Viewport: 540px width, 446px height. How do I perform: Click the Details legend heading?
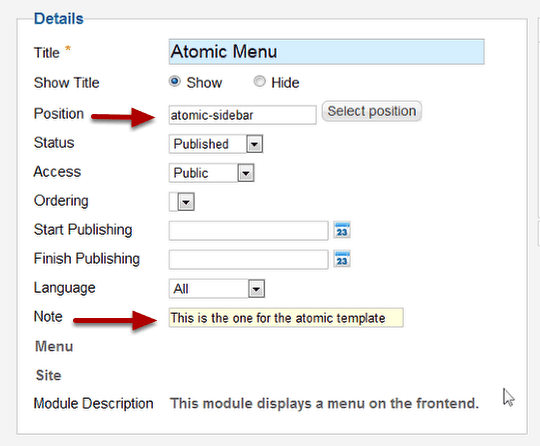pos(59,19)
